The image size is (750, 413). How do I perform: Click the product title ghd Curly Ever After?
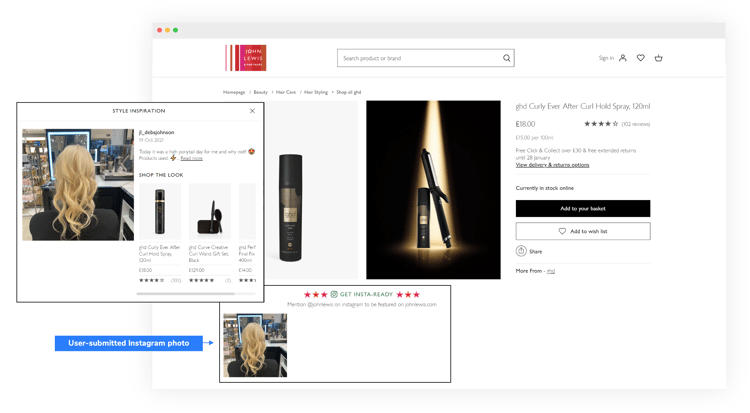(x=583, y=106)
